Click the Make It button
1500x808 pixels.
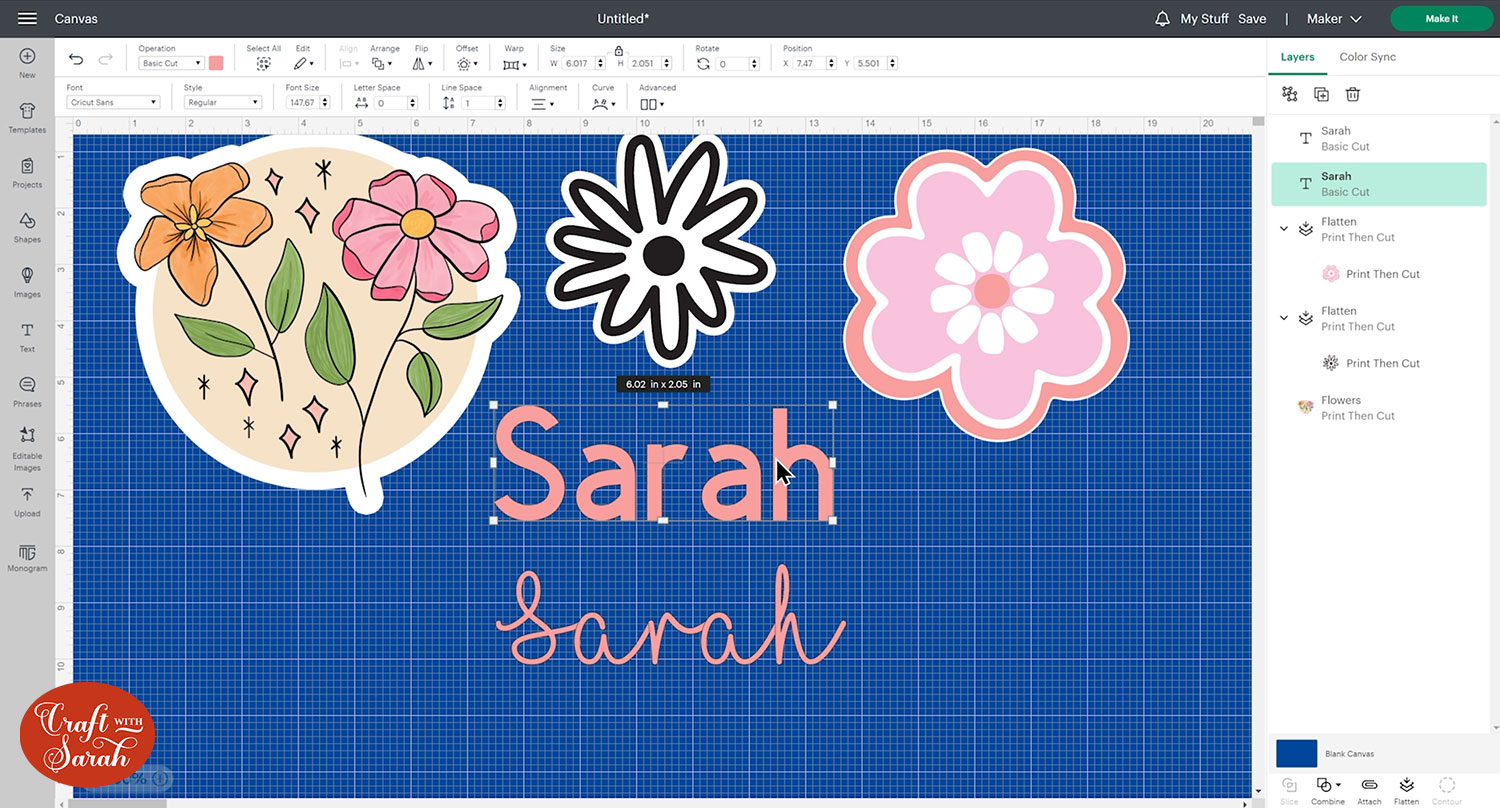click(1441, 19)
